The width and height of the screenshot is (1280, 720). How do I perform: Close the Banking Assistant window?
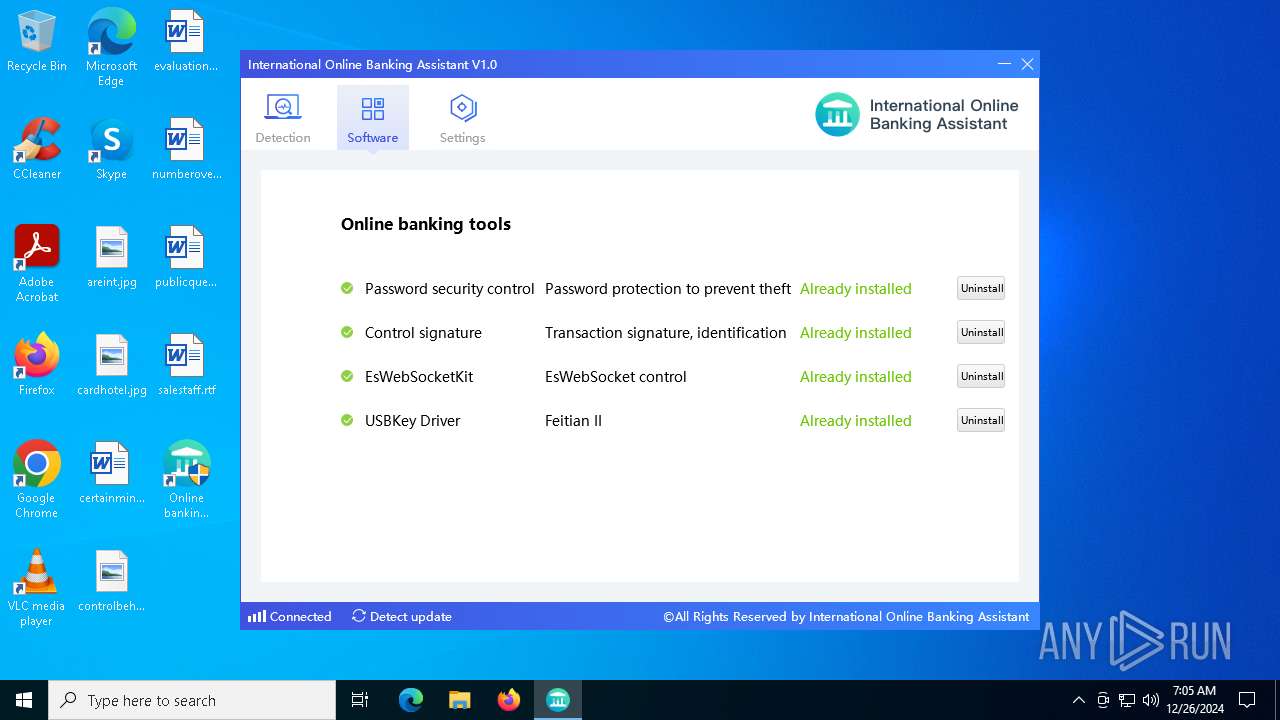(x=1027, y=64)
